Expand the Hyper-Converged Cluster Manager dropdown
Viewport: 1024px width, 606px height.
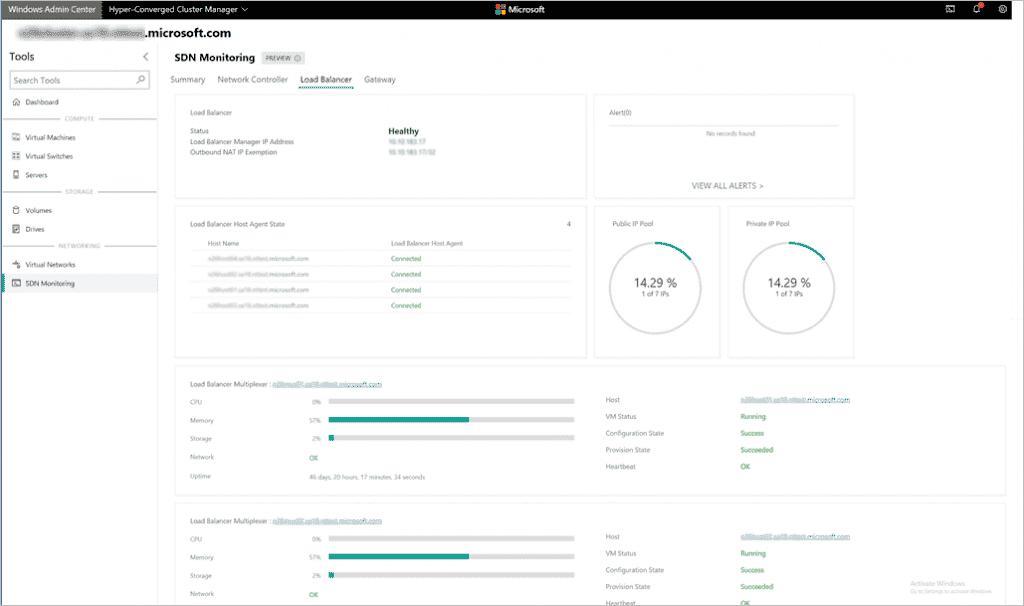click(x=178, y=9)
